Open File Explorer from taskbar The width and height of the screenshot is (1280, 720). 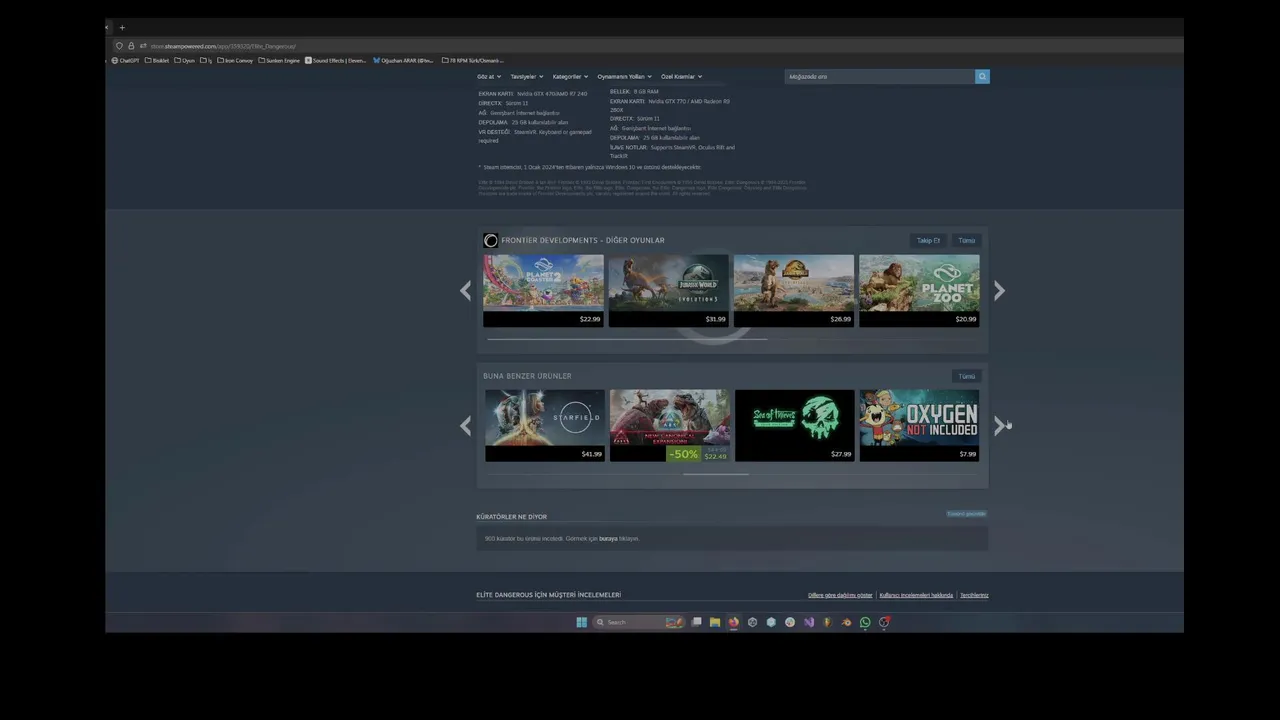click(x=715, y=622)
